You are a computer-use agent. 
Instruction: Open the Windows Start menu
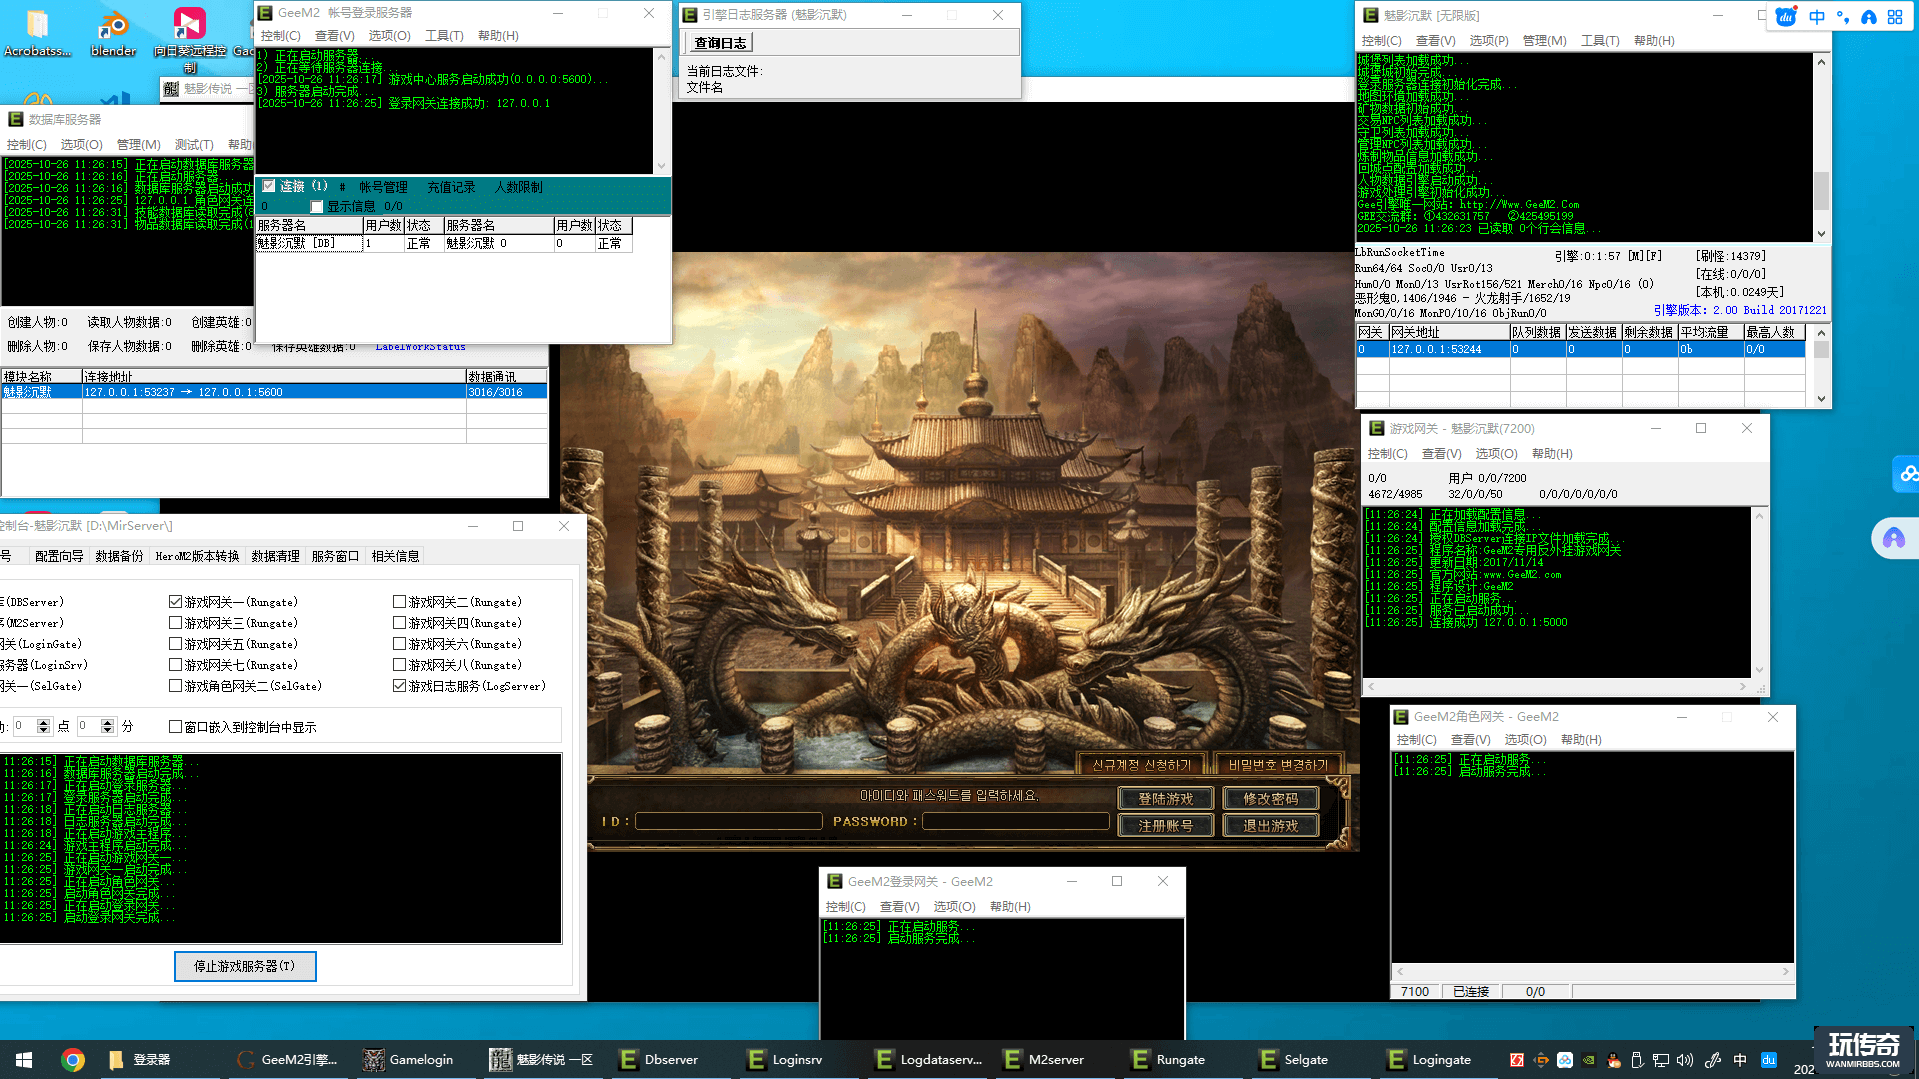(x=24, y=1059)
